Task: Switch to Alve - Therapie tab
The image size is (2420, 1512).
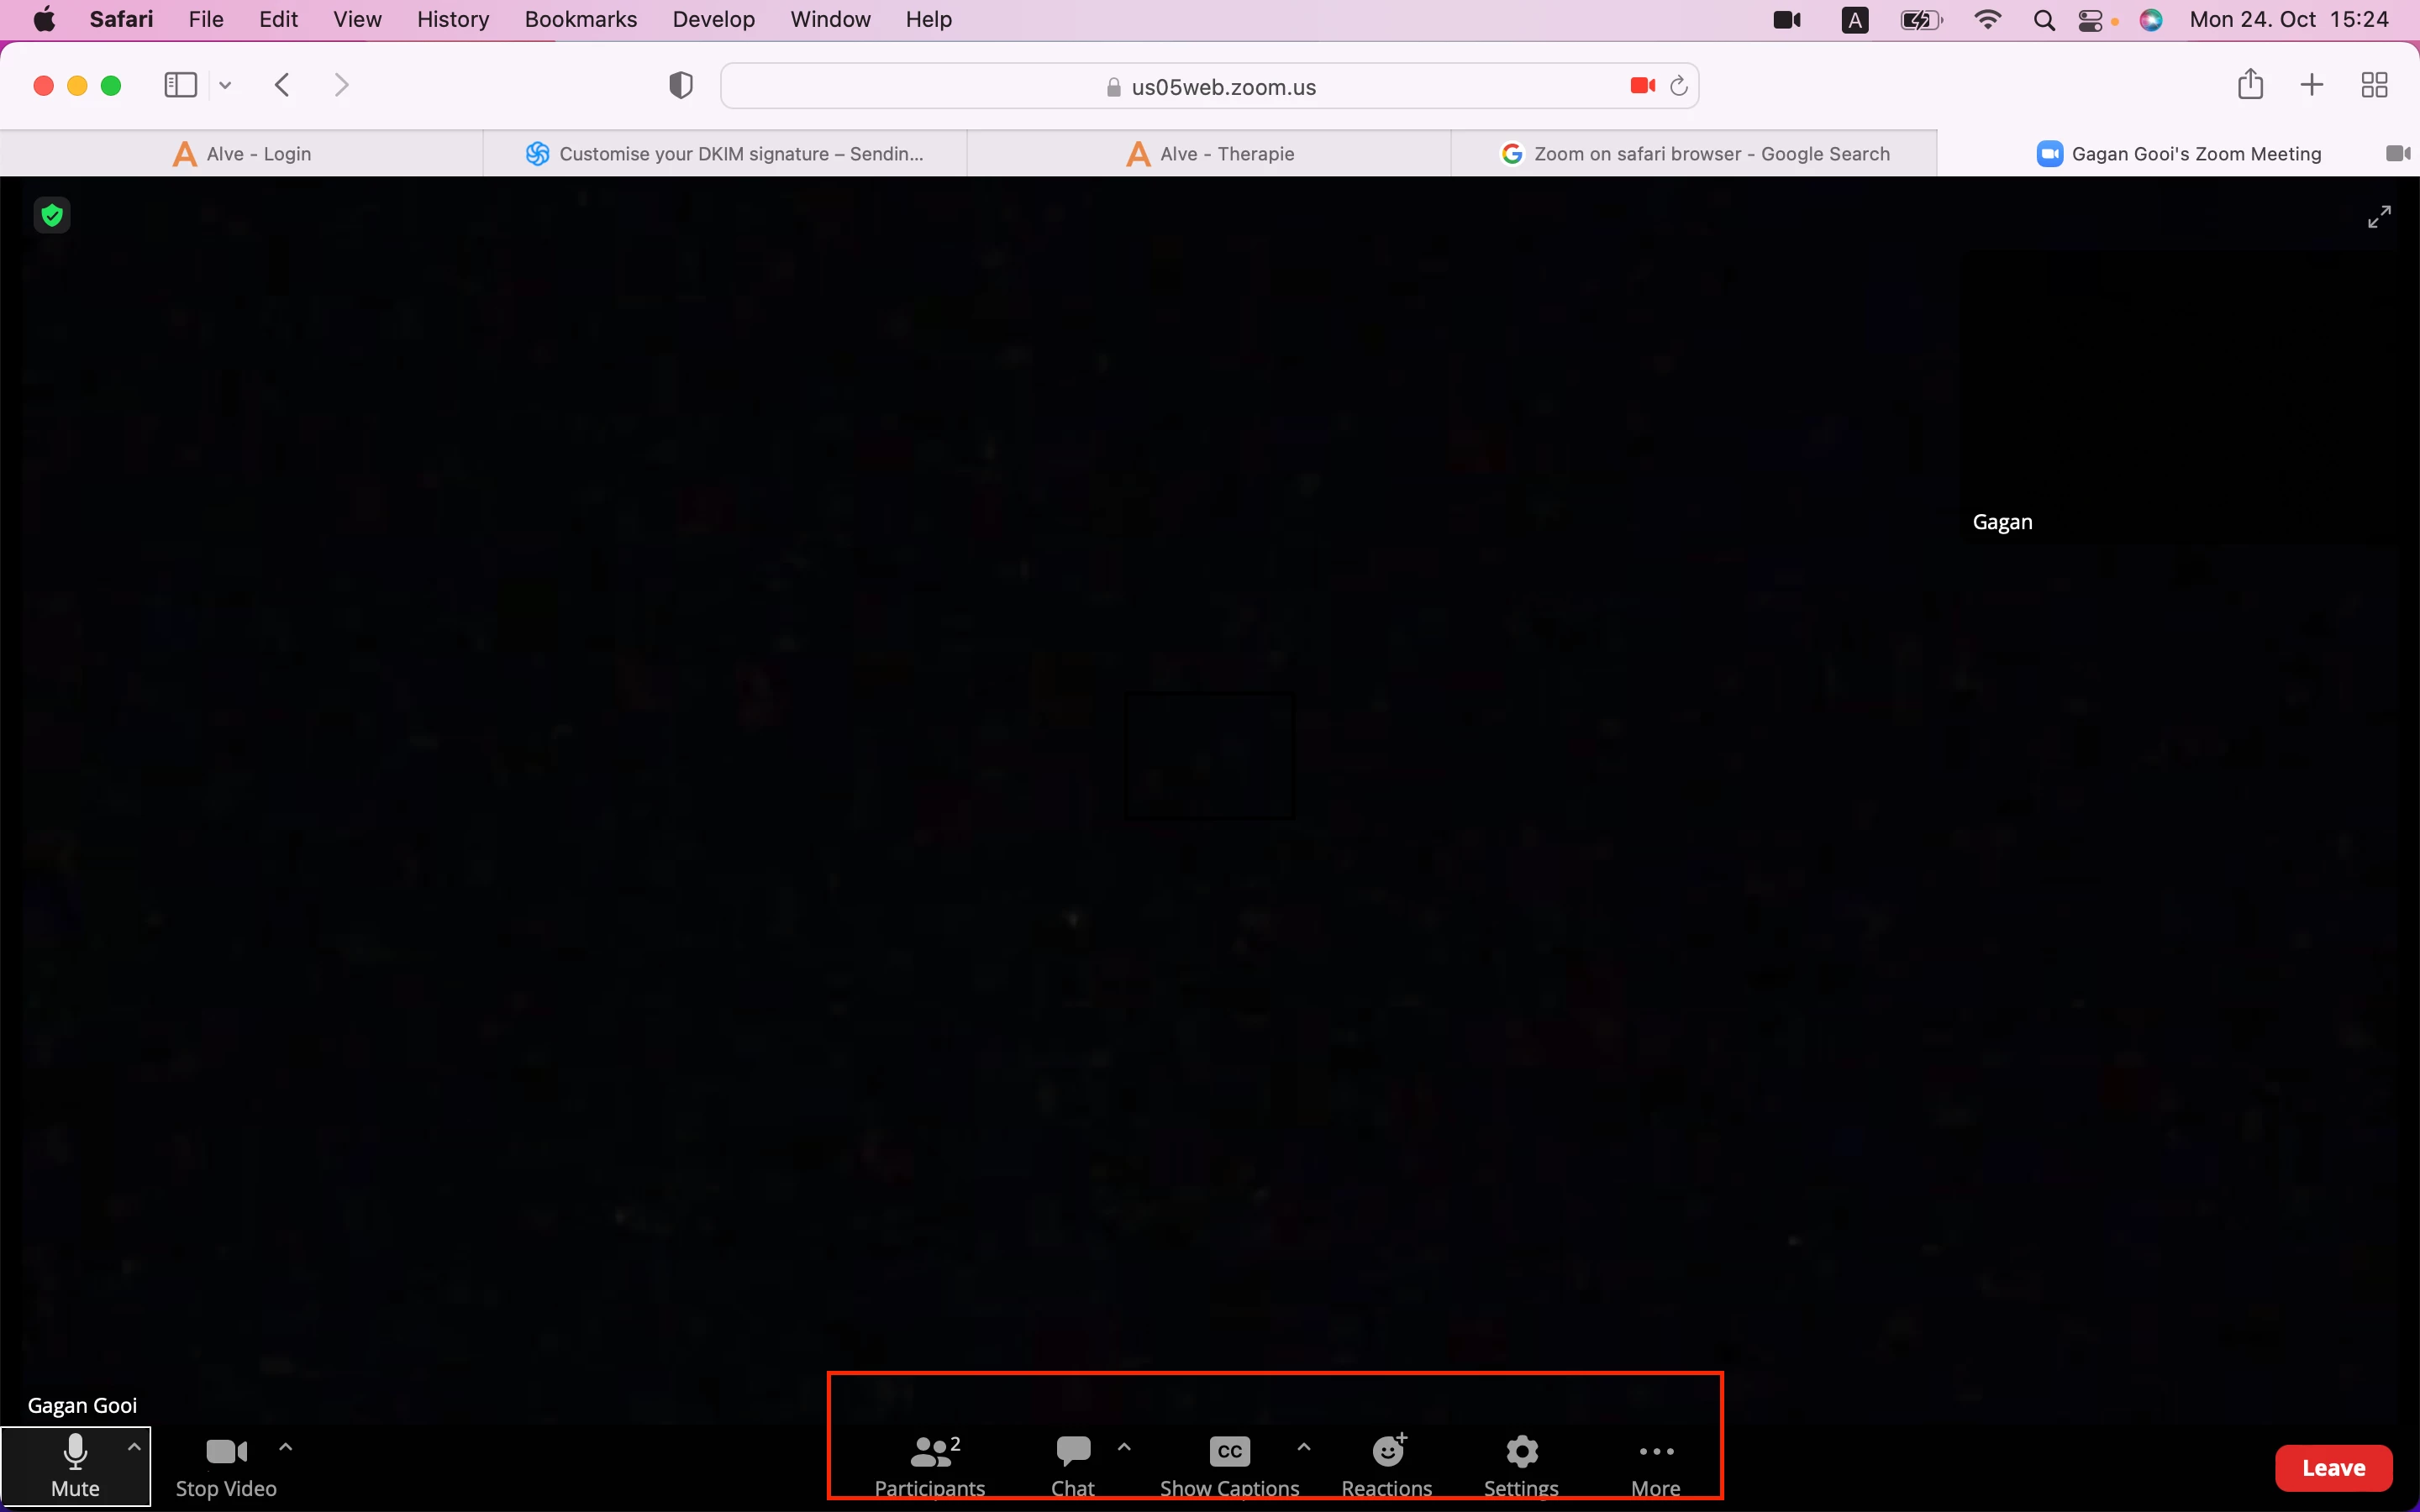Action: pos(1209,154)
